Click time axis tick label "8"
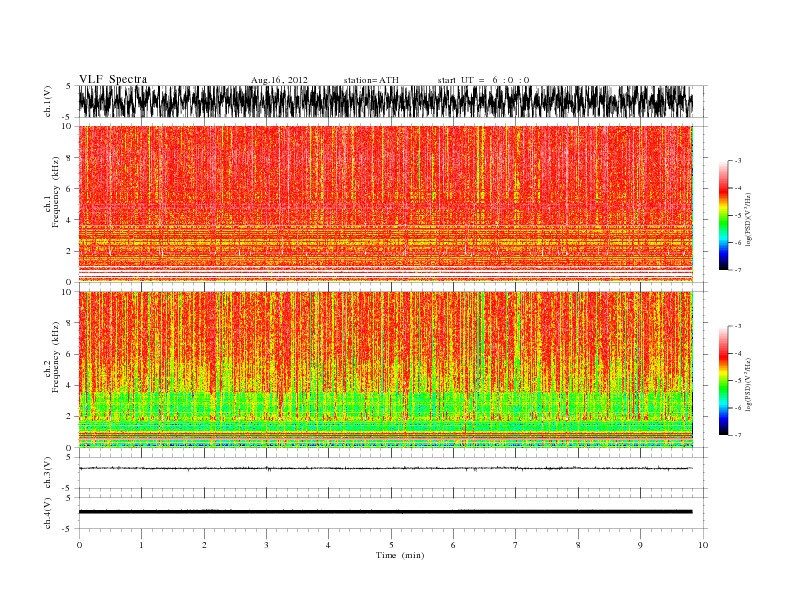This screenshot has width=792, height=612. tap(578, 545)
